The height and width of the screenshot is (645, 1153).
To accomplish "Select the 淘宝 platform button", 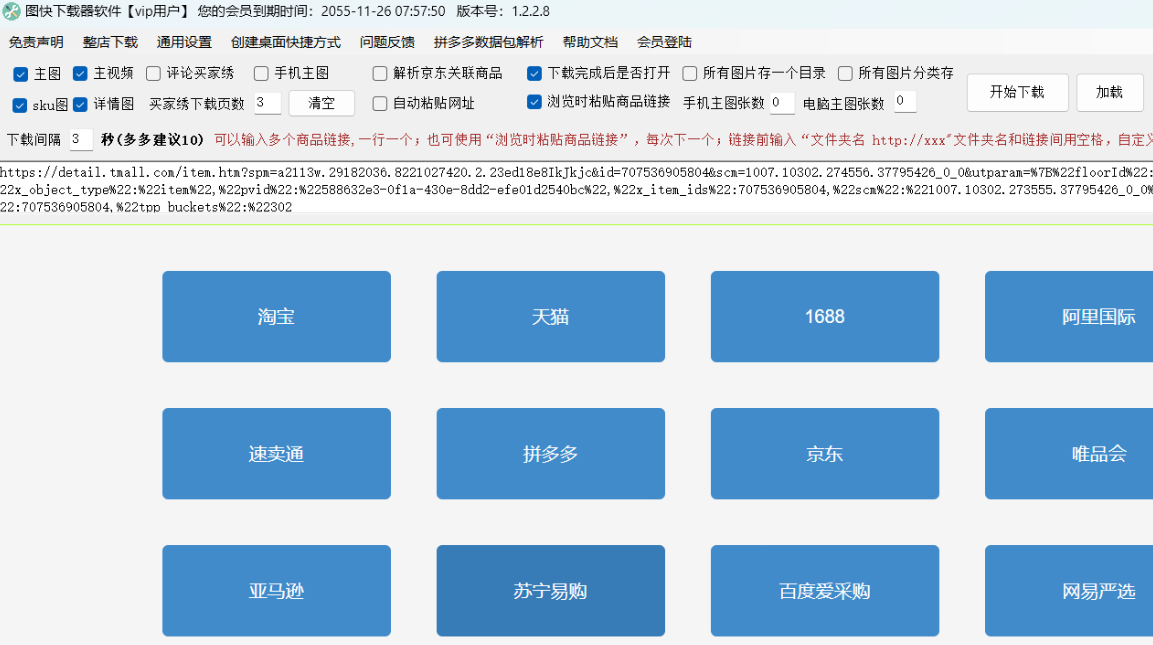I will pos(276,316).
